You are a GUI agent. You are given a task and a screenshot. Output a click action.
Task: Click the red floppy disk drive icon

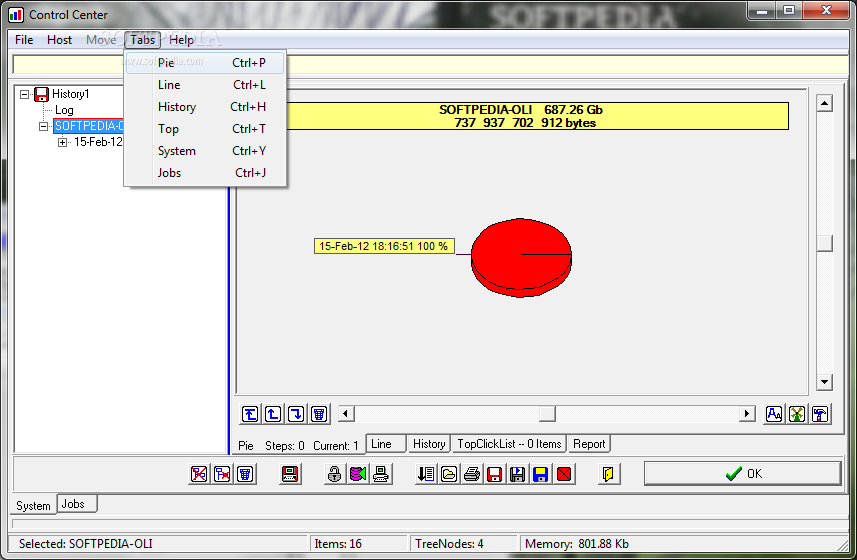click(290, 474)
